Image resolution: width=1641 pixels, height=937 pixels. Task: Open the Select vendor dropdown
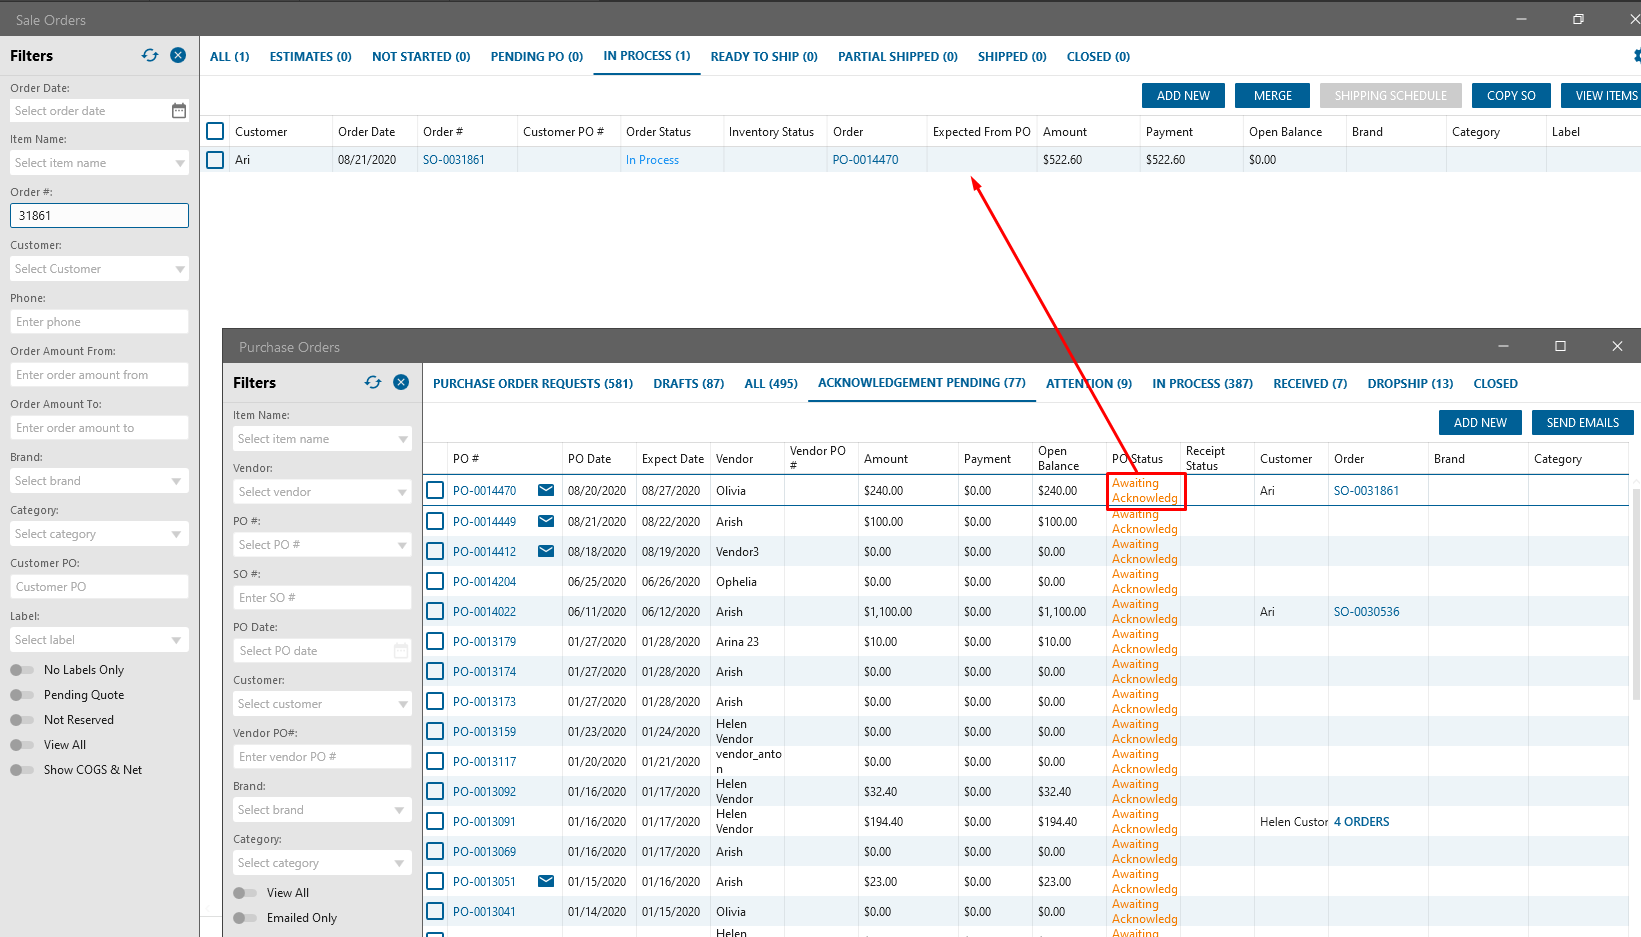point(403,492)
